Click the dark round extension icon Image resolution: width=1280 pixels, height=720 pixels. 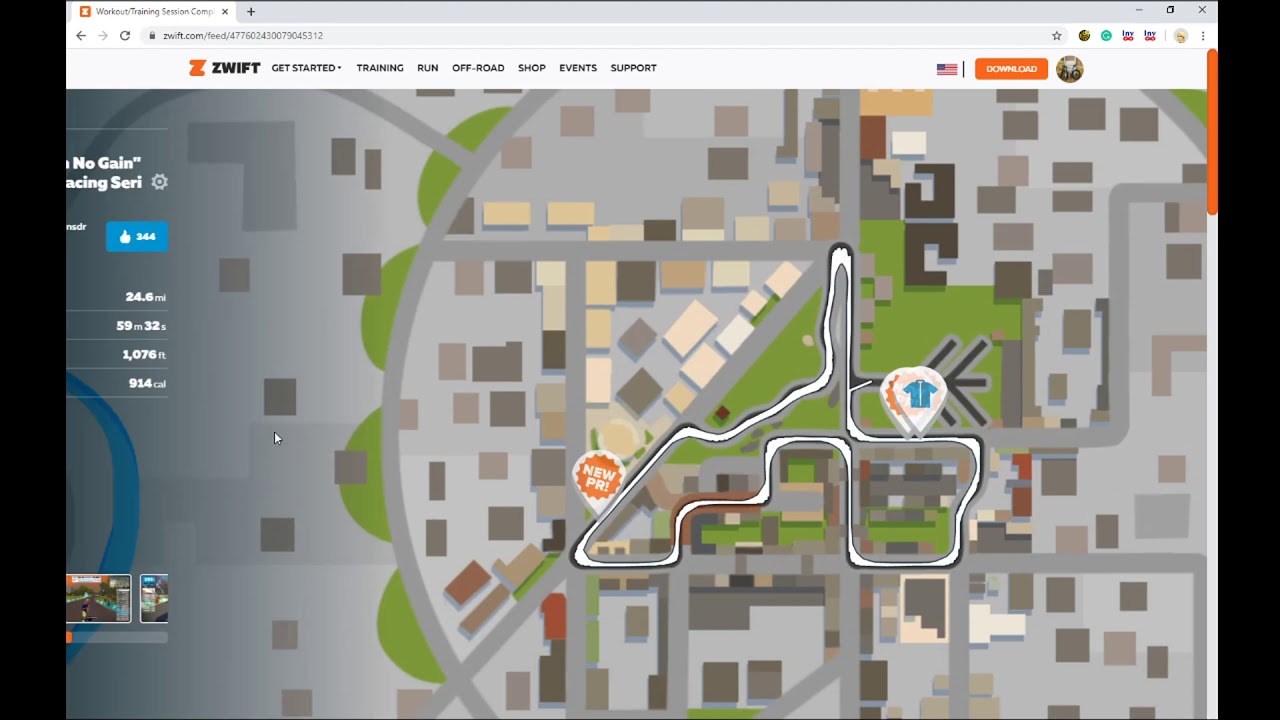tap(1084, 35)
